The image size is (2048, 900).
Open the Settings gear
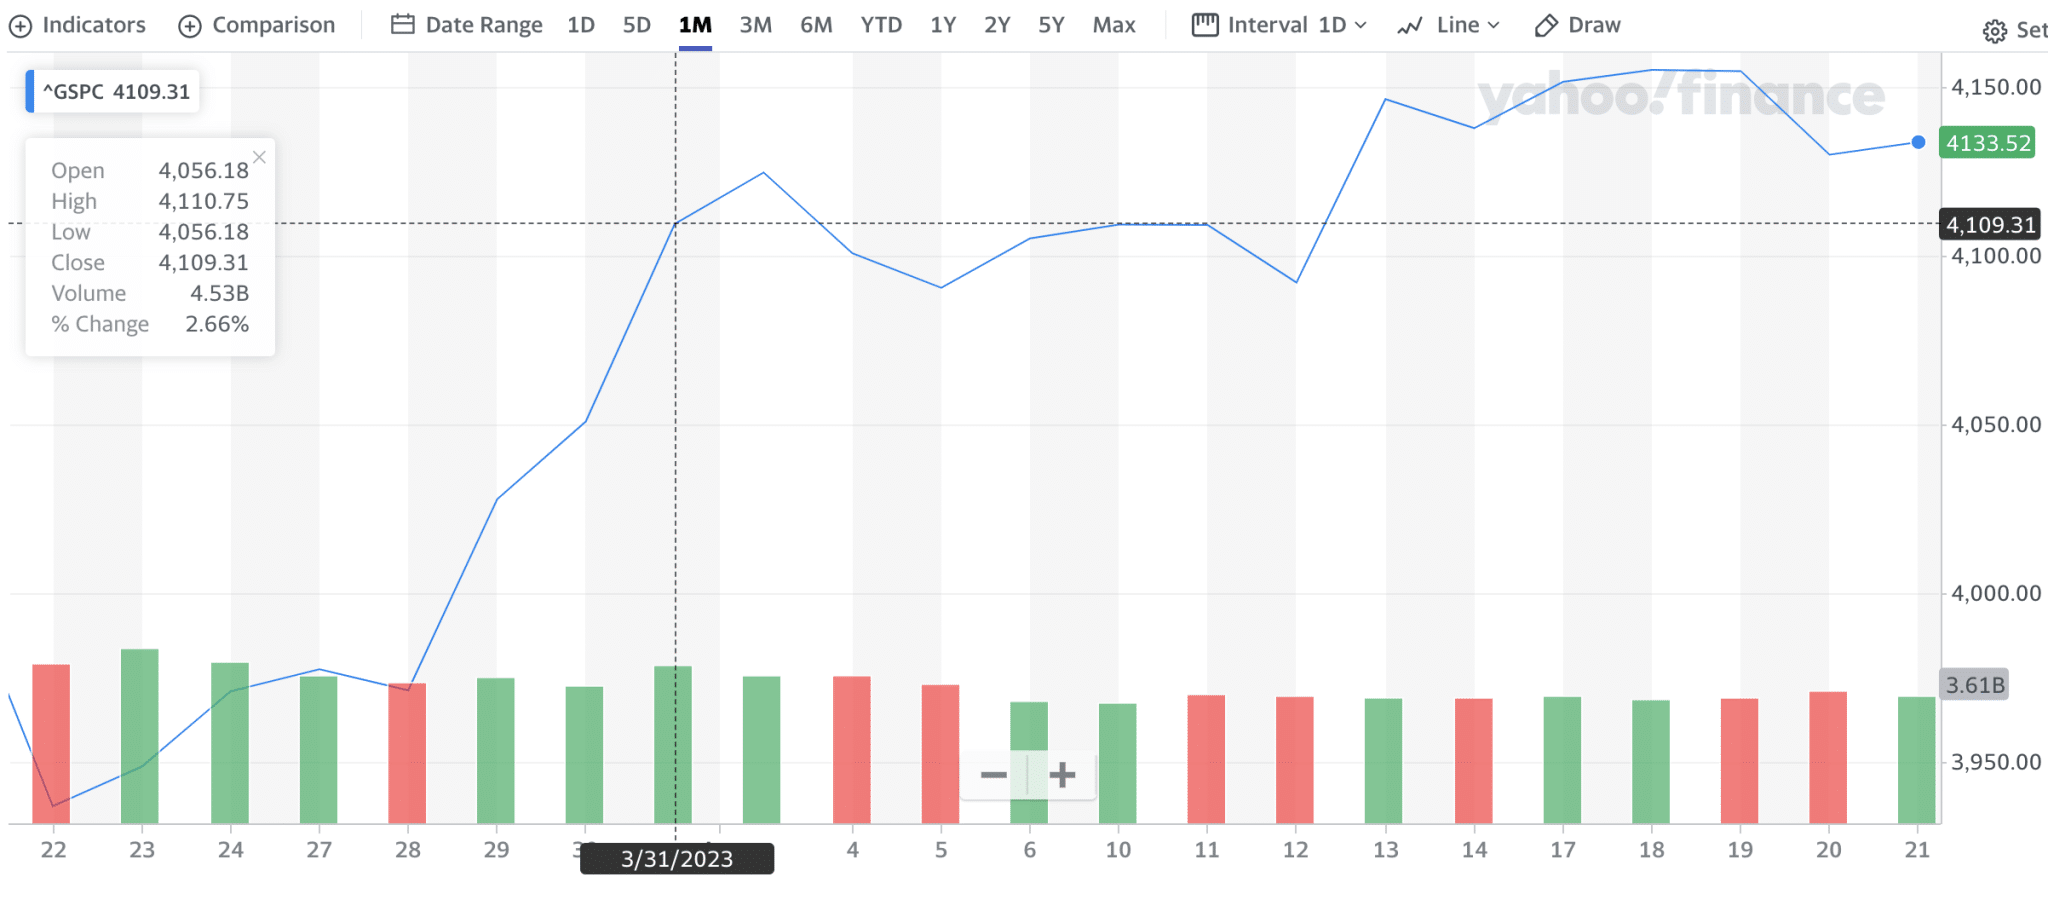[x=1994, y=31]
